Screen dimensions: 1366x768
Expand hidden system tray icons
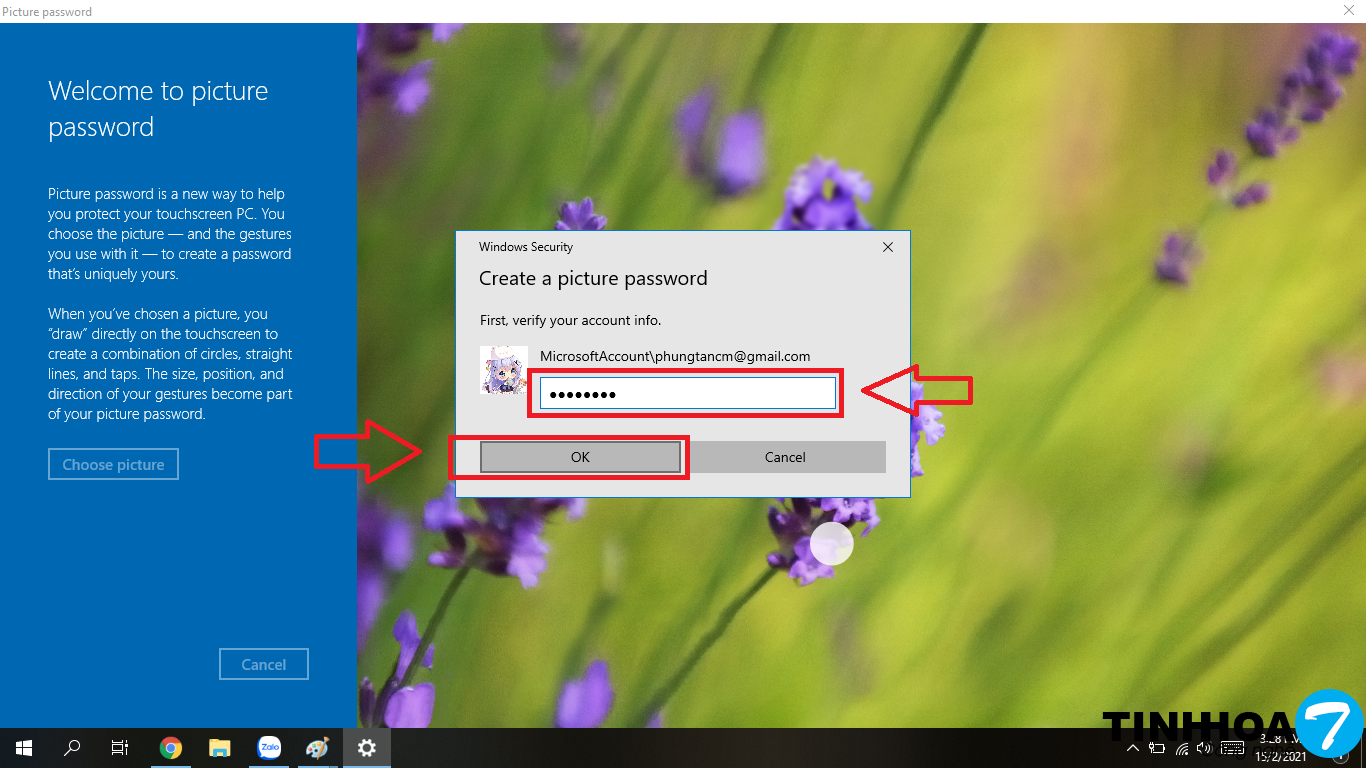coord(1133,748)
